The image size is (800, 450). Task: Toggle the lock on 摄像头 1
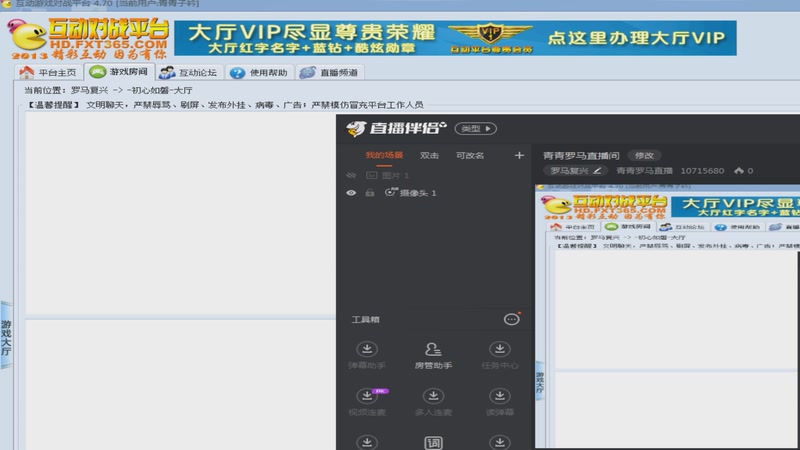pos(369,193)
